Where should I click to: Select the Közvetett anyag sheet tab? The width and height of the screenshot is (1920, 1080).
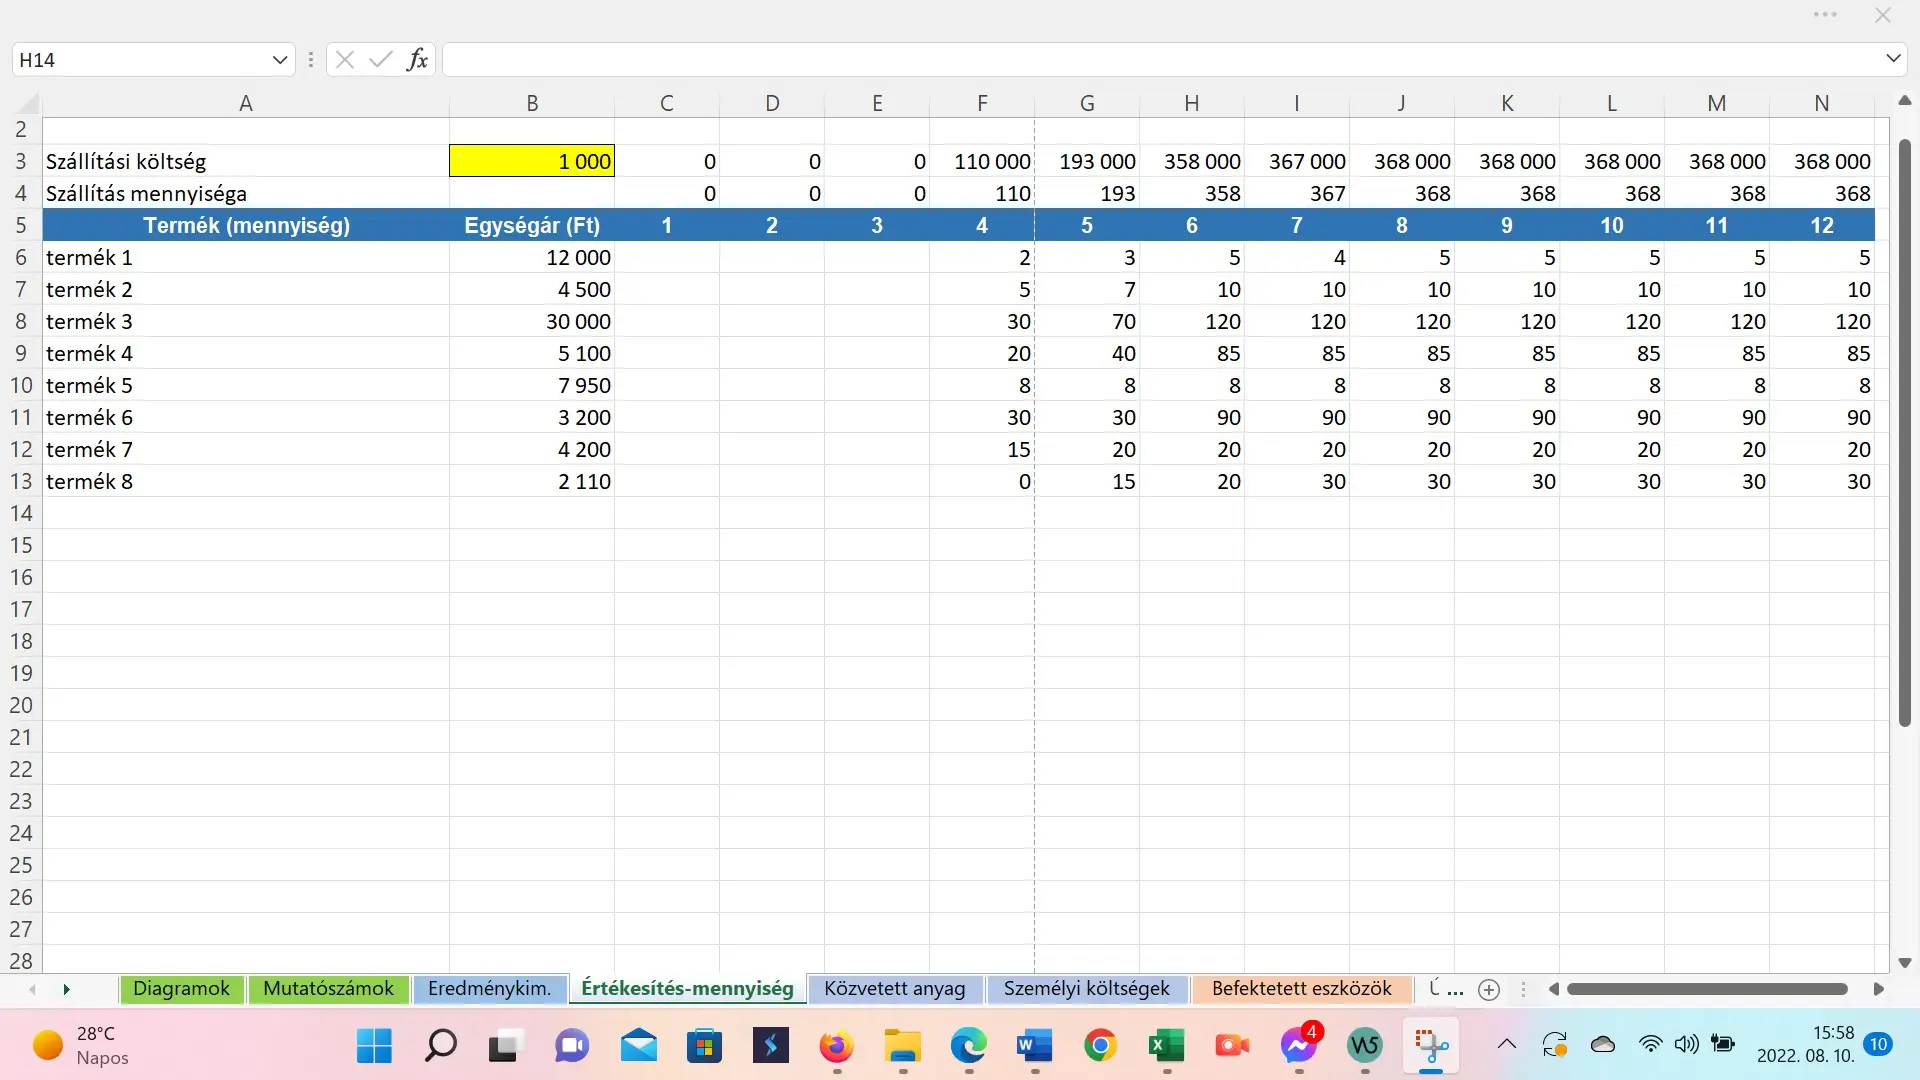pyautogui.click(x=894, y=989)
